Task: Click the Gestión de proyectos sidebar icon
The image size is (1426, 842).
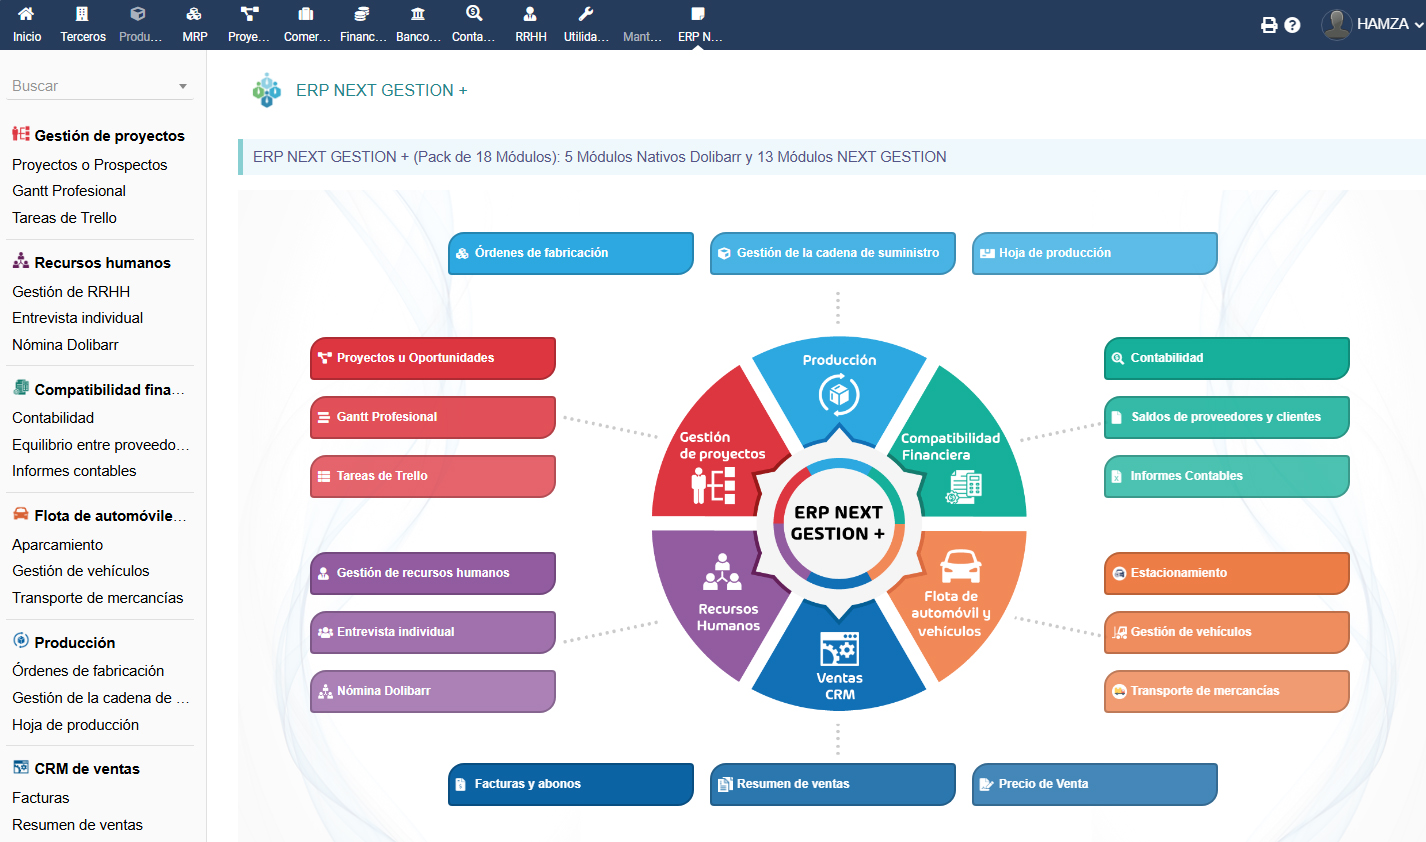Action: tap(21, 134)
